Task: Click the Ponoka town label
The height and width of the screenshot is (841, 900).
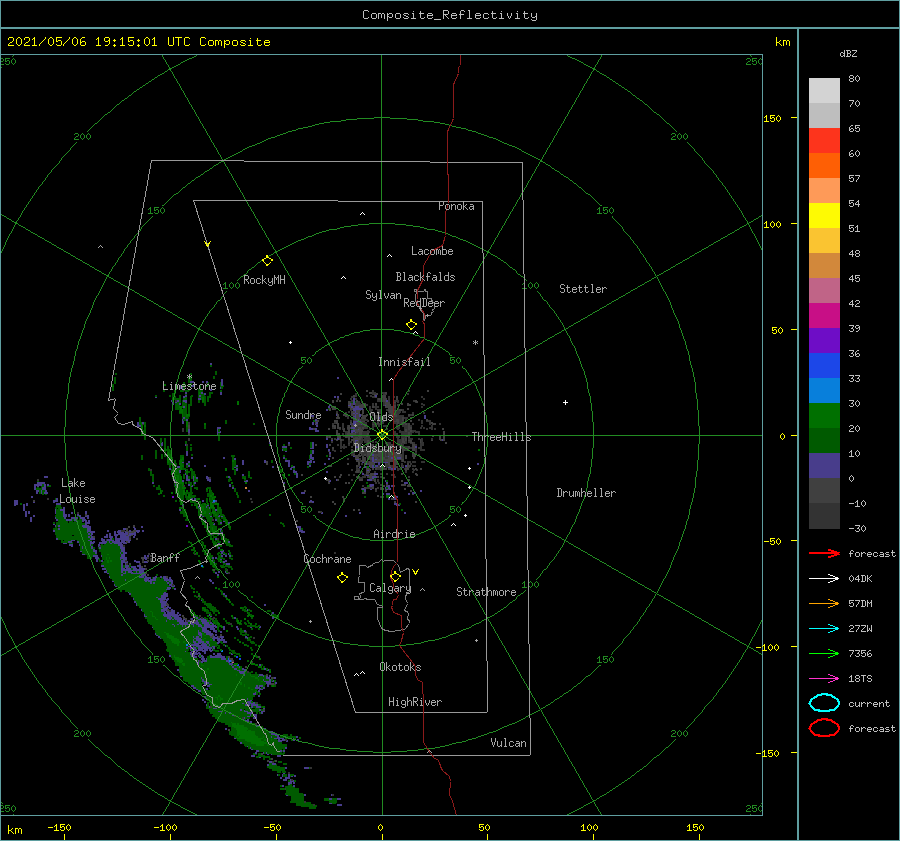Action: 456,206
